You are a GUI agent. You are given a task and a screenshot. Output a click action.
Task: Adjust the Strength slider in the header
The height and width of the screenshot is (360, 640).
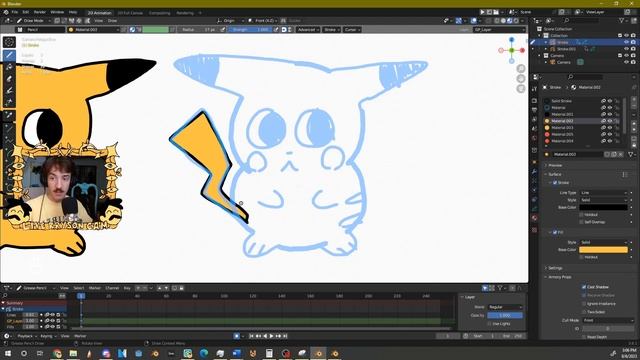[250, 29]
